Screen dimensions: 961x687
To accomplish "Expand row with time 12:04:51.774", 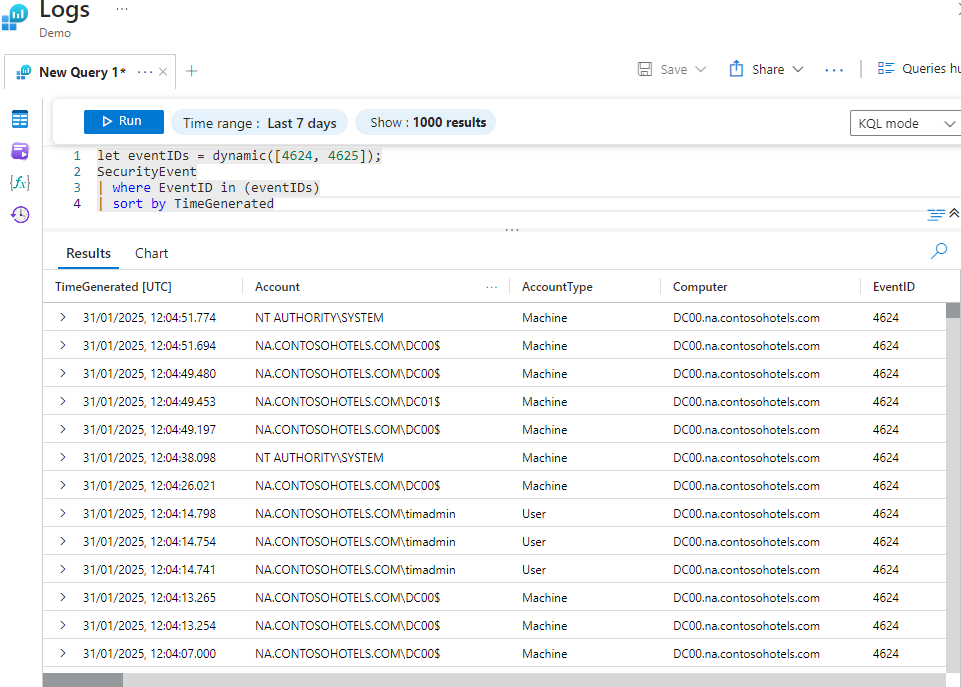I will coord(63,317).
